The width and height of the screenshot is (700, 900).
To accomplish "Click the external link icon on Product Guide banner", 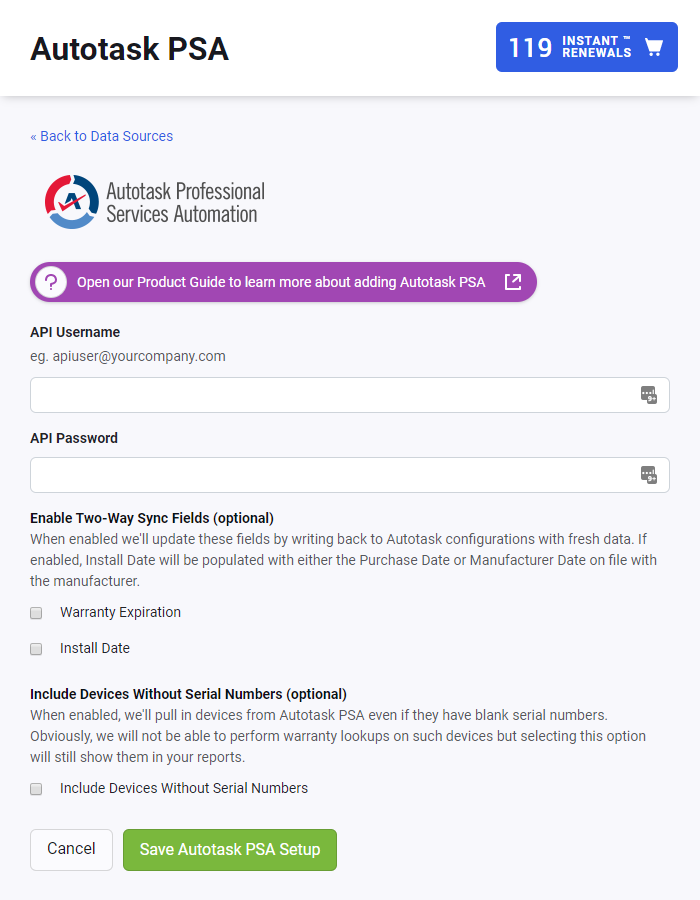I will click(x=513, y=282).
